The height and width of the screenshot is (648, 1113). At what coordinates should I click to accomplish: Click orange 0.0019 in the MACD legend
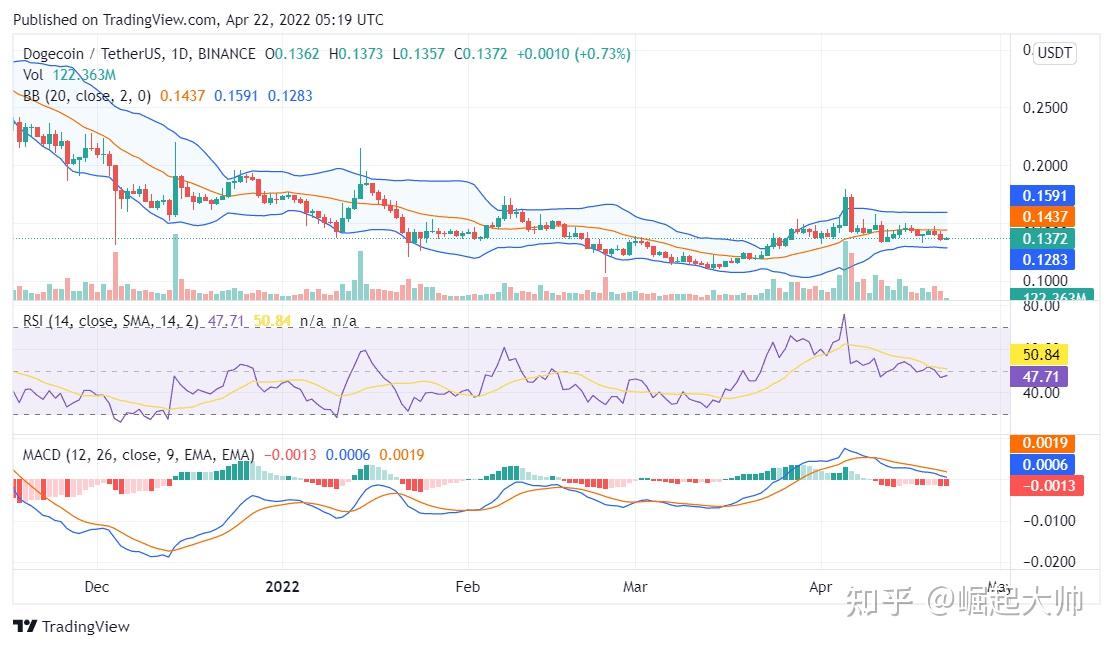point(402,455)
